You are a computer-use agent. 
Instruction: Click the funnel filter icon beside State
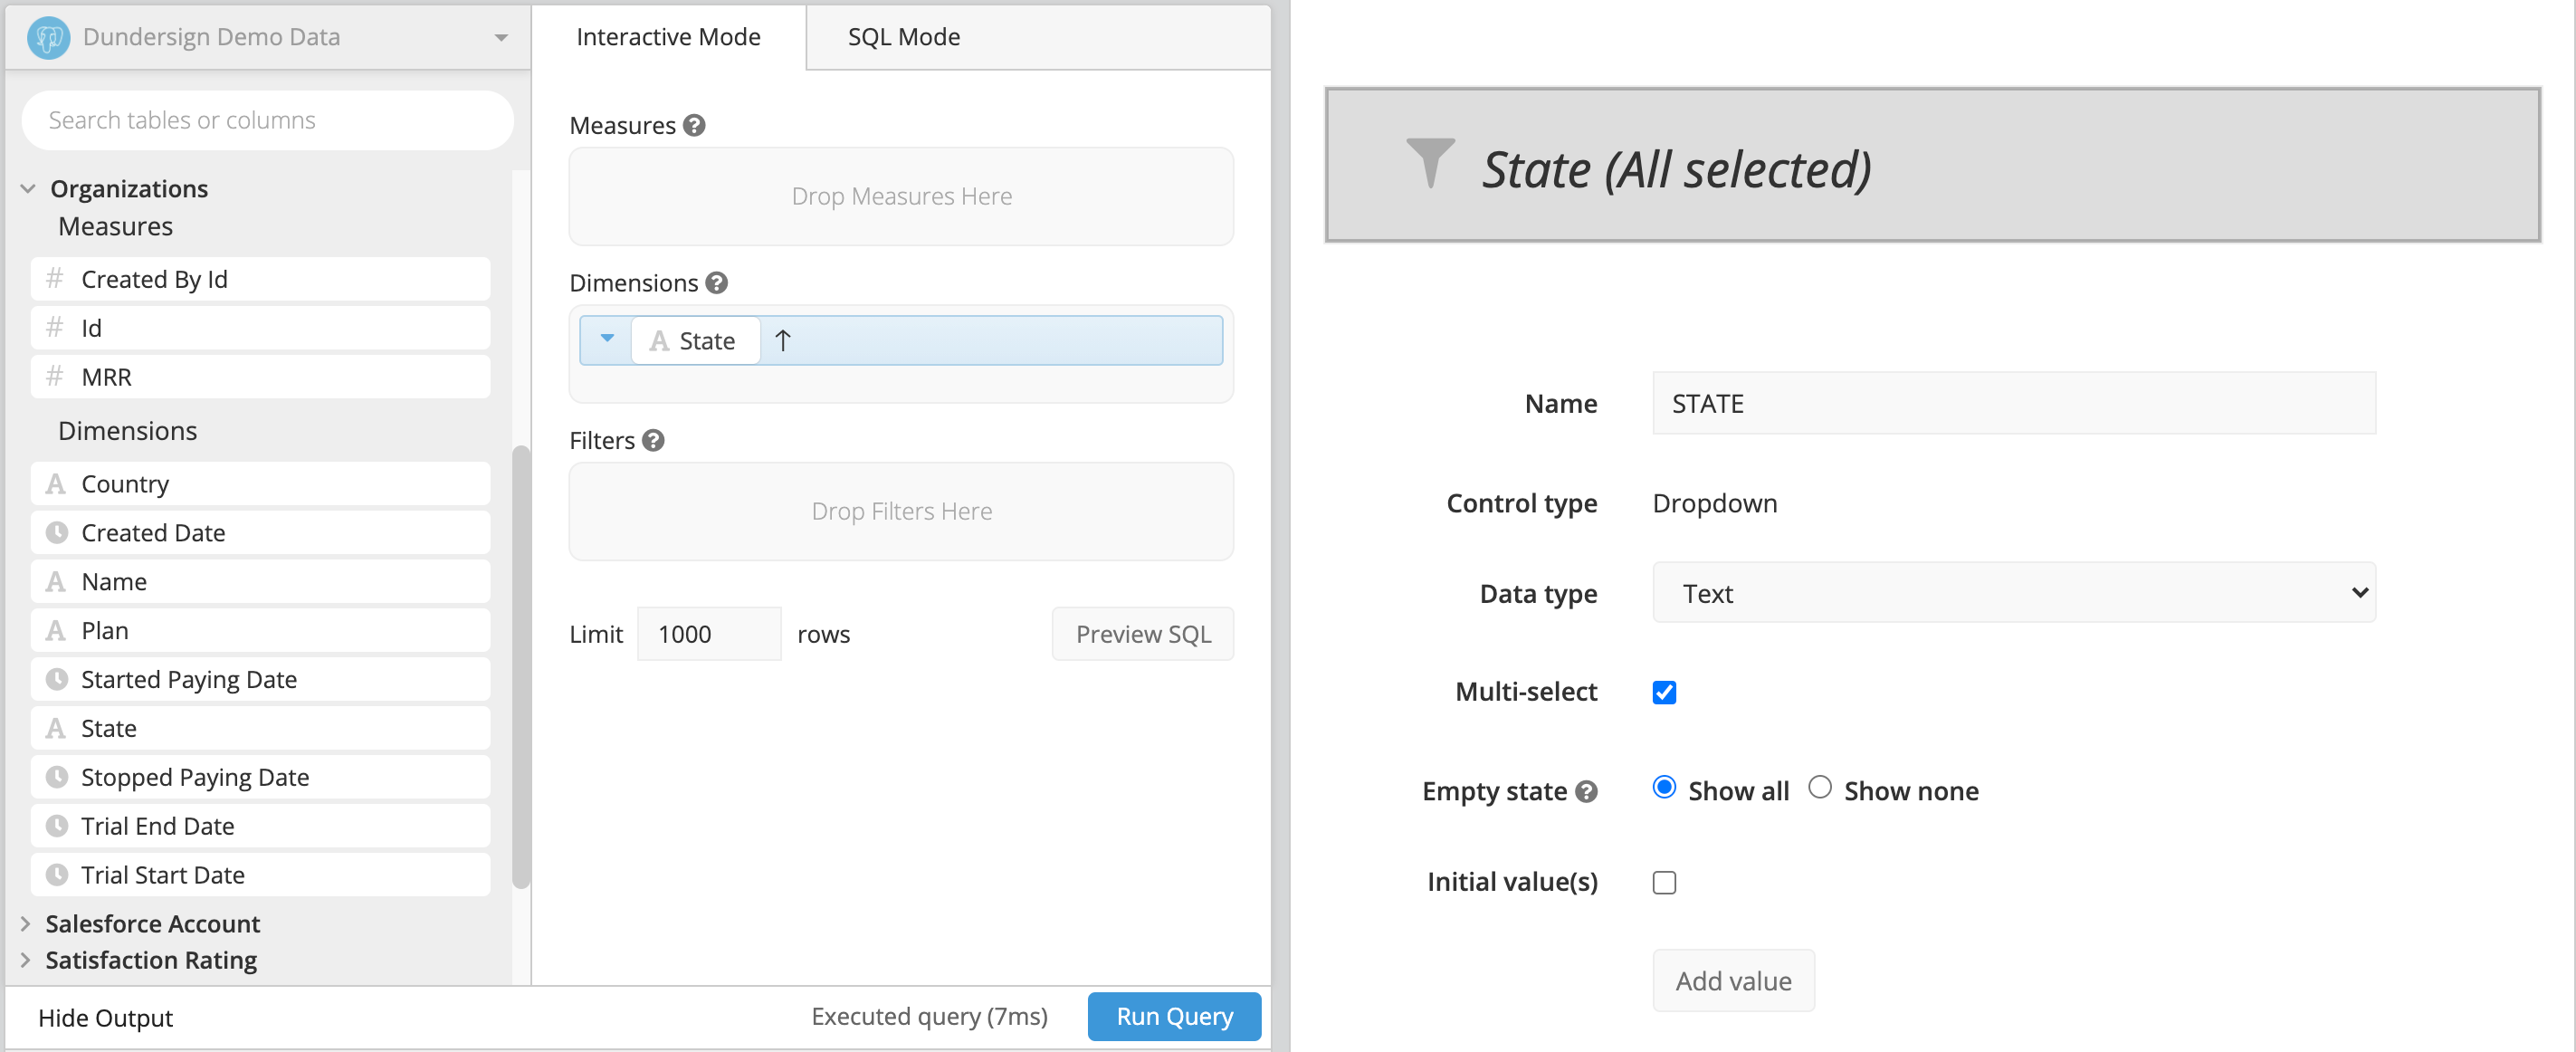pyautogui.click(x=1430, y=164)
